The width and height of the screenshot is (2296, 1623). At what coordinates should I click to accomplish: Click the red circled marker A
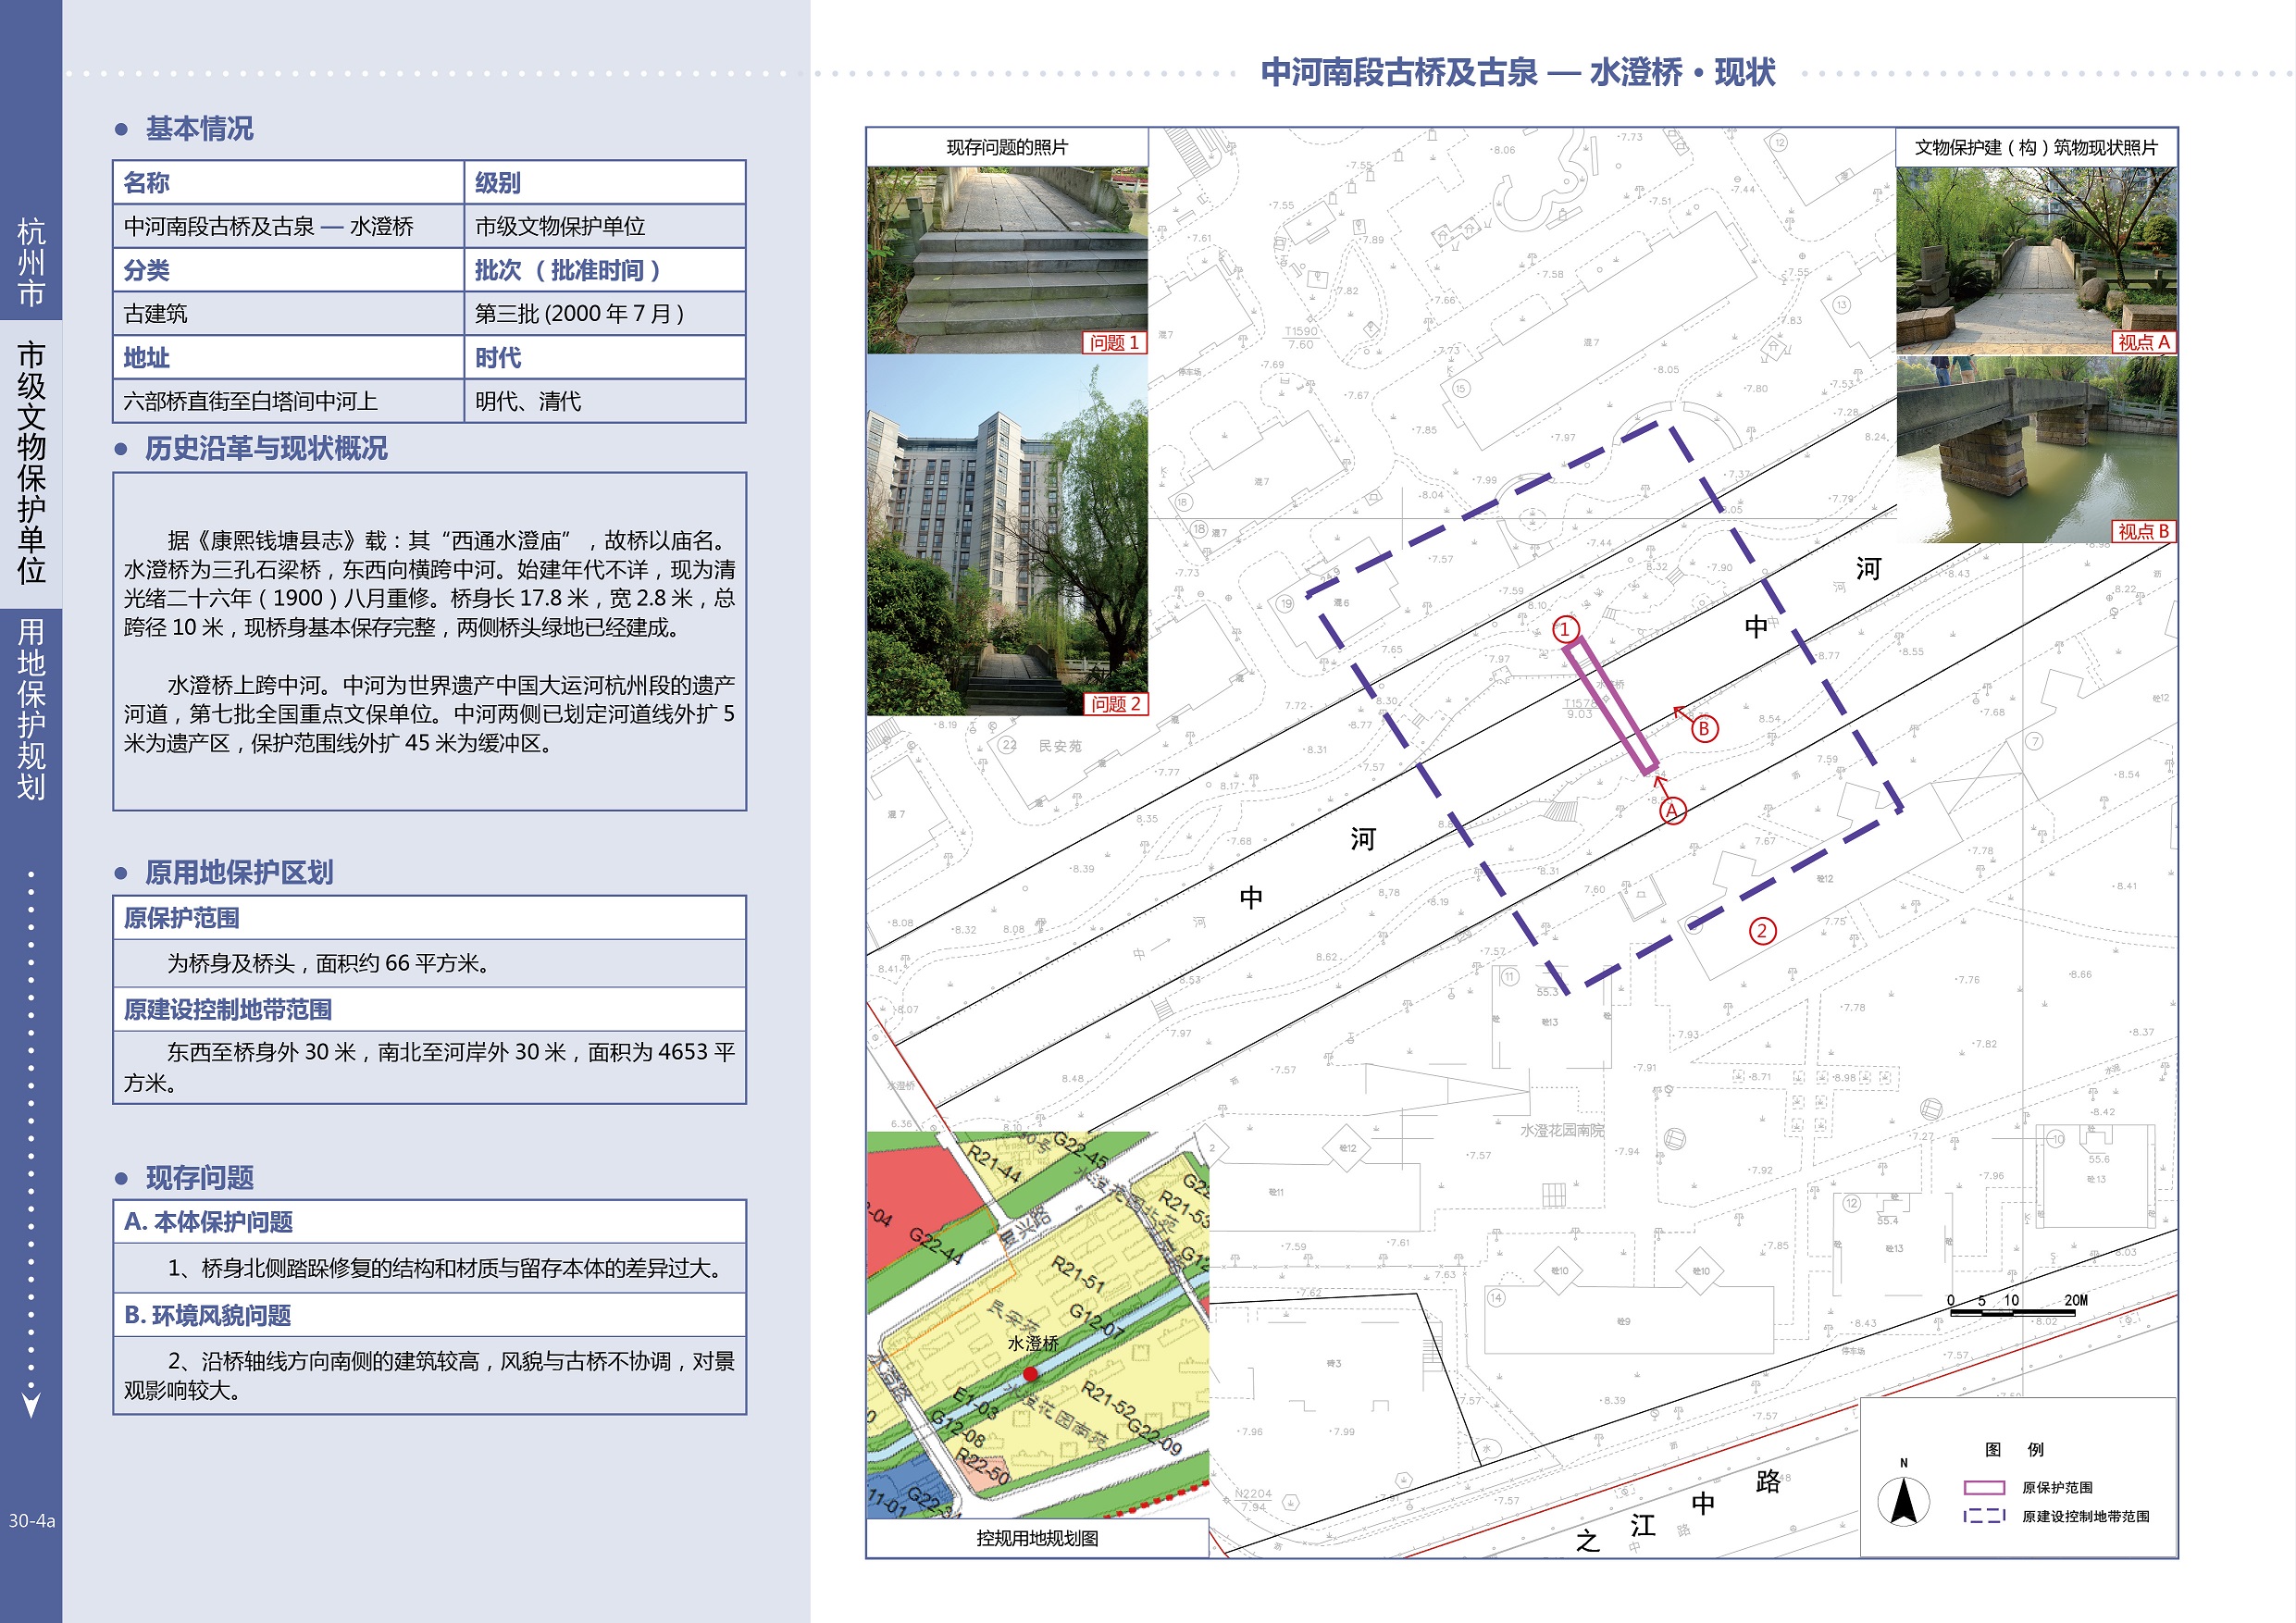point(1672,811)
